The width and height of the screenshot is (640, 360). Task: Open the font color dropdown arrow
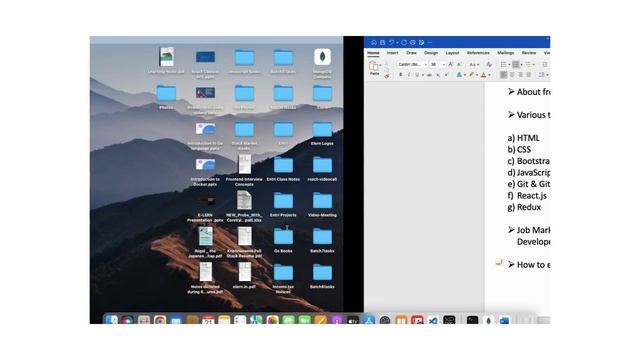pos(489,75)
